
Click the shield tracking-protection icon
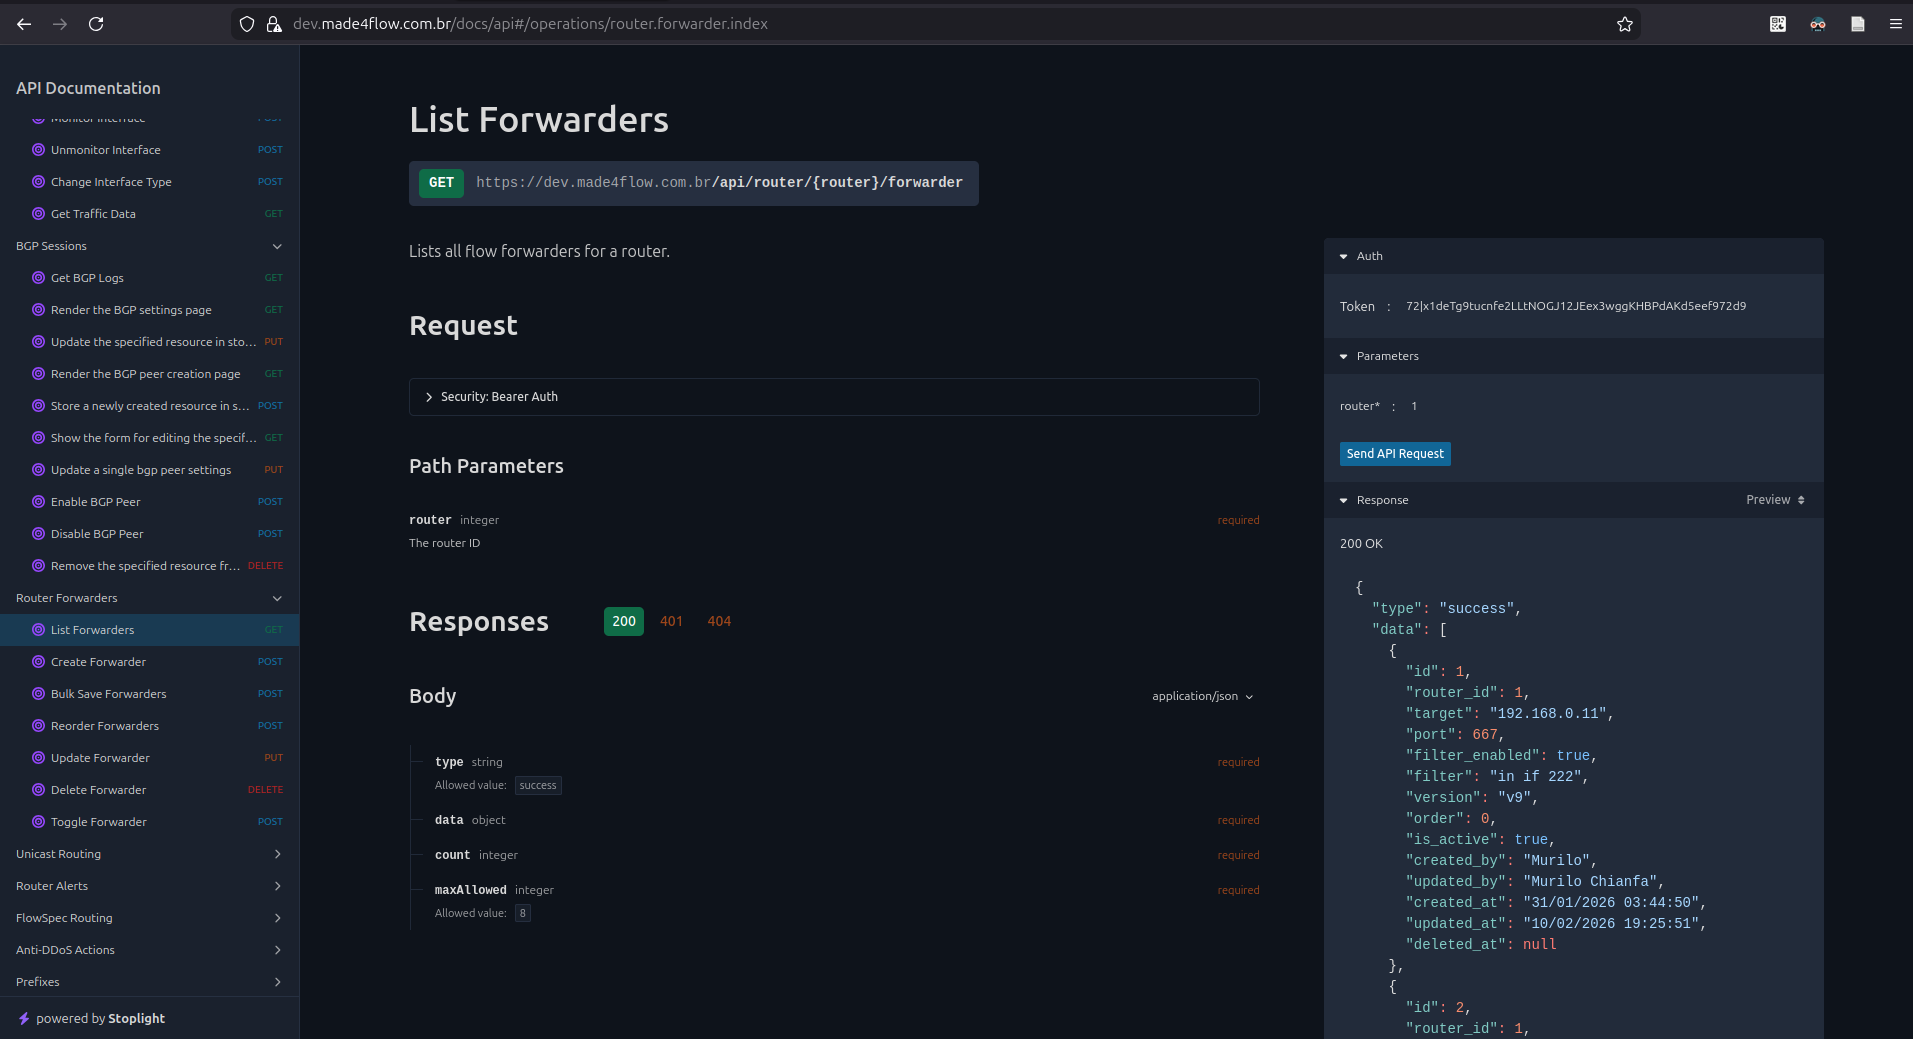[x=246, y=24]
